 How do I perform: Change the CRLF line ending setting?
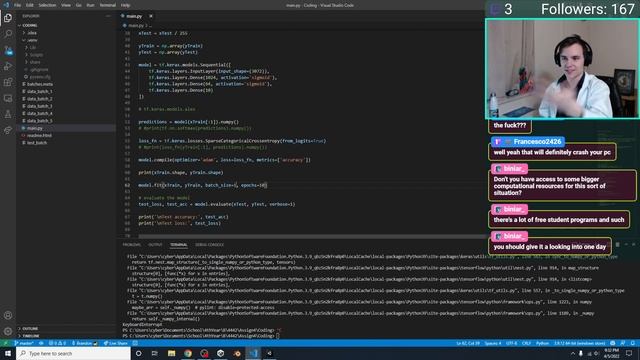(x=526, y=343)
